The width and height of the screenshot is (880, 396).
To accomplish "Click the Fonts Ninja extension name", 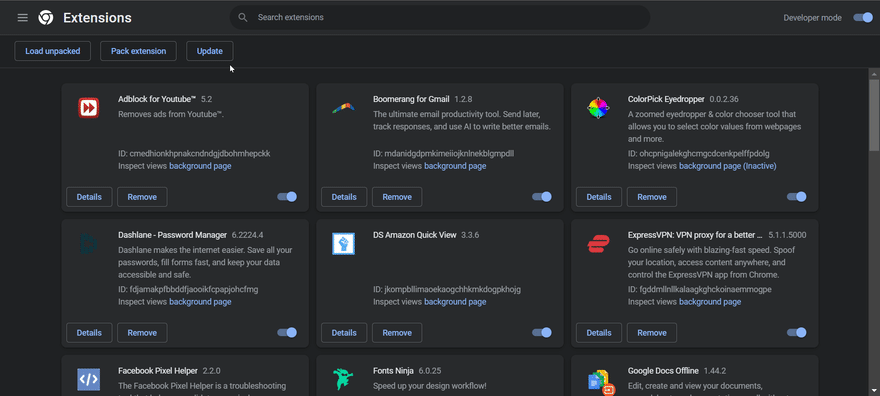I will [x=393, y=371].
